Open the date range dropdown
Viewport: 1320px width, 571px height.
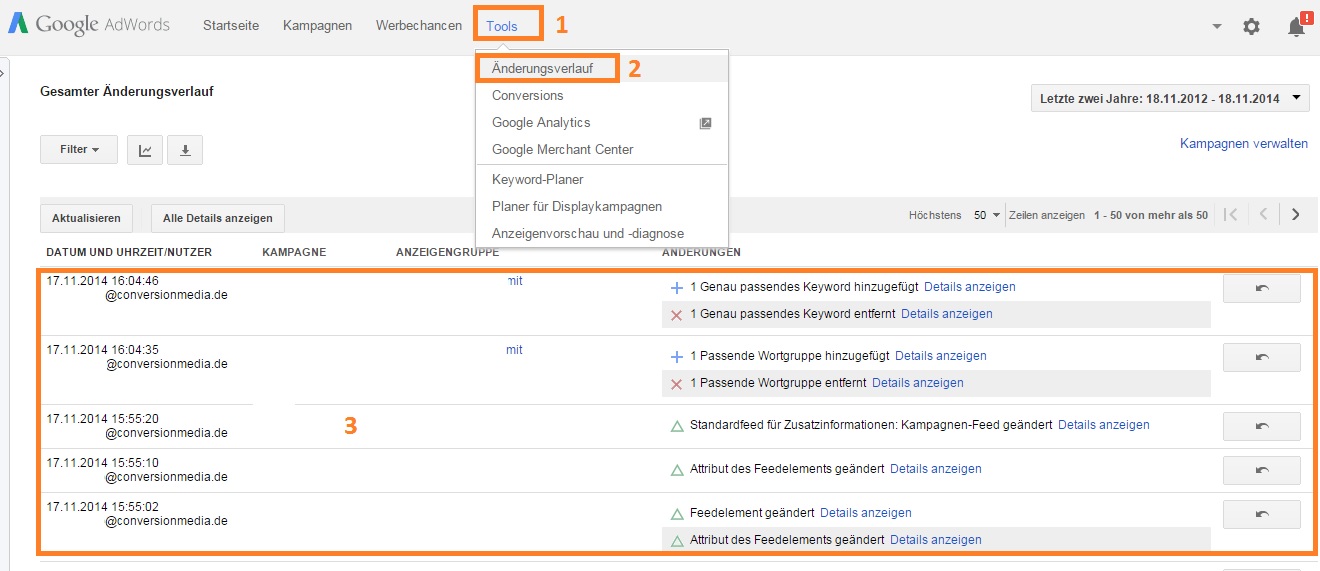(1170, 98)
